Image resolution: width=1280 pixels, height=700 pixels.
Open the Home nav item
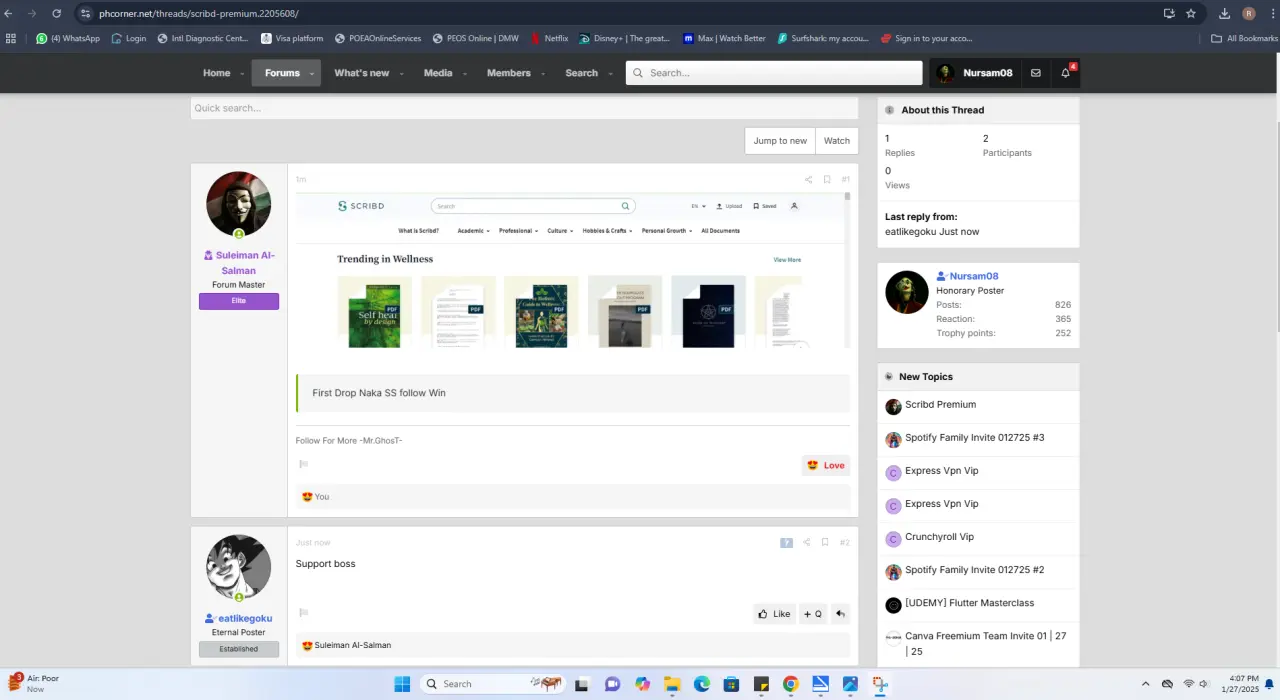(217, 73)
